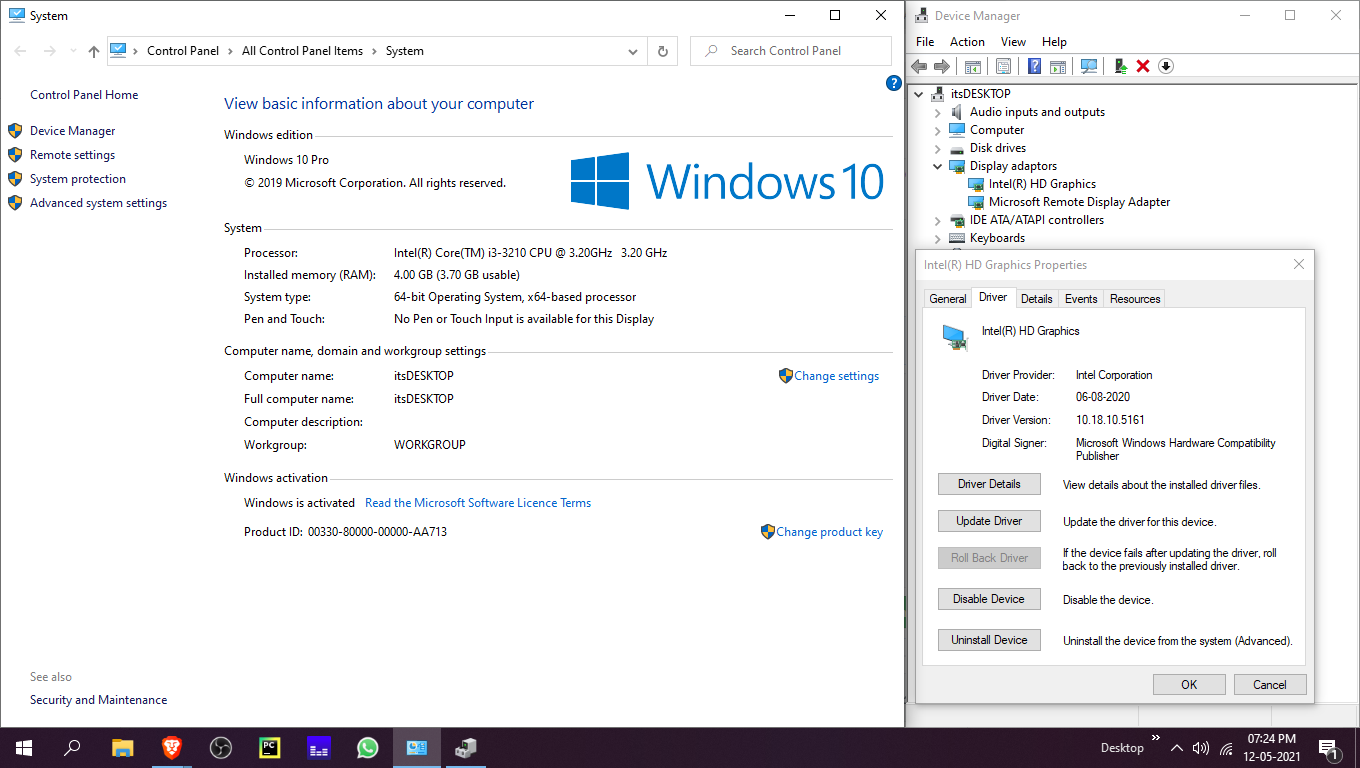
Task: Click the volume speaker tray icon
Action: click(x=1200, y=748)
